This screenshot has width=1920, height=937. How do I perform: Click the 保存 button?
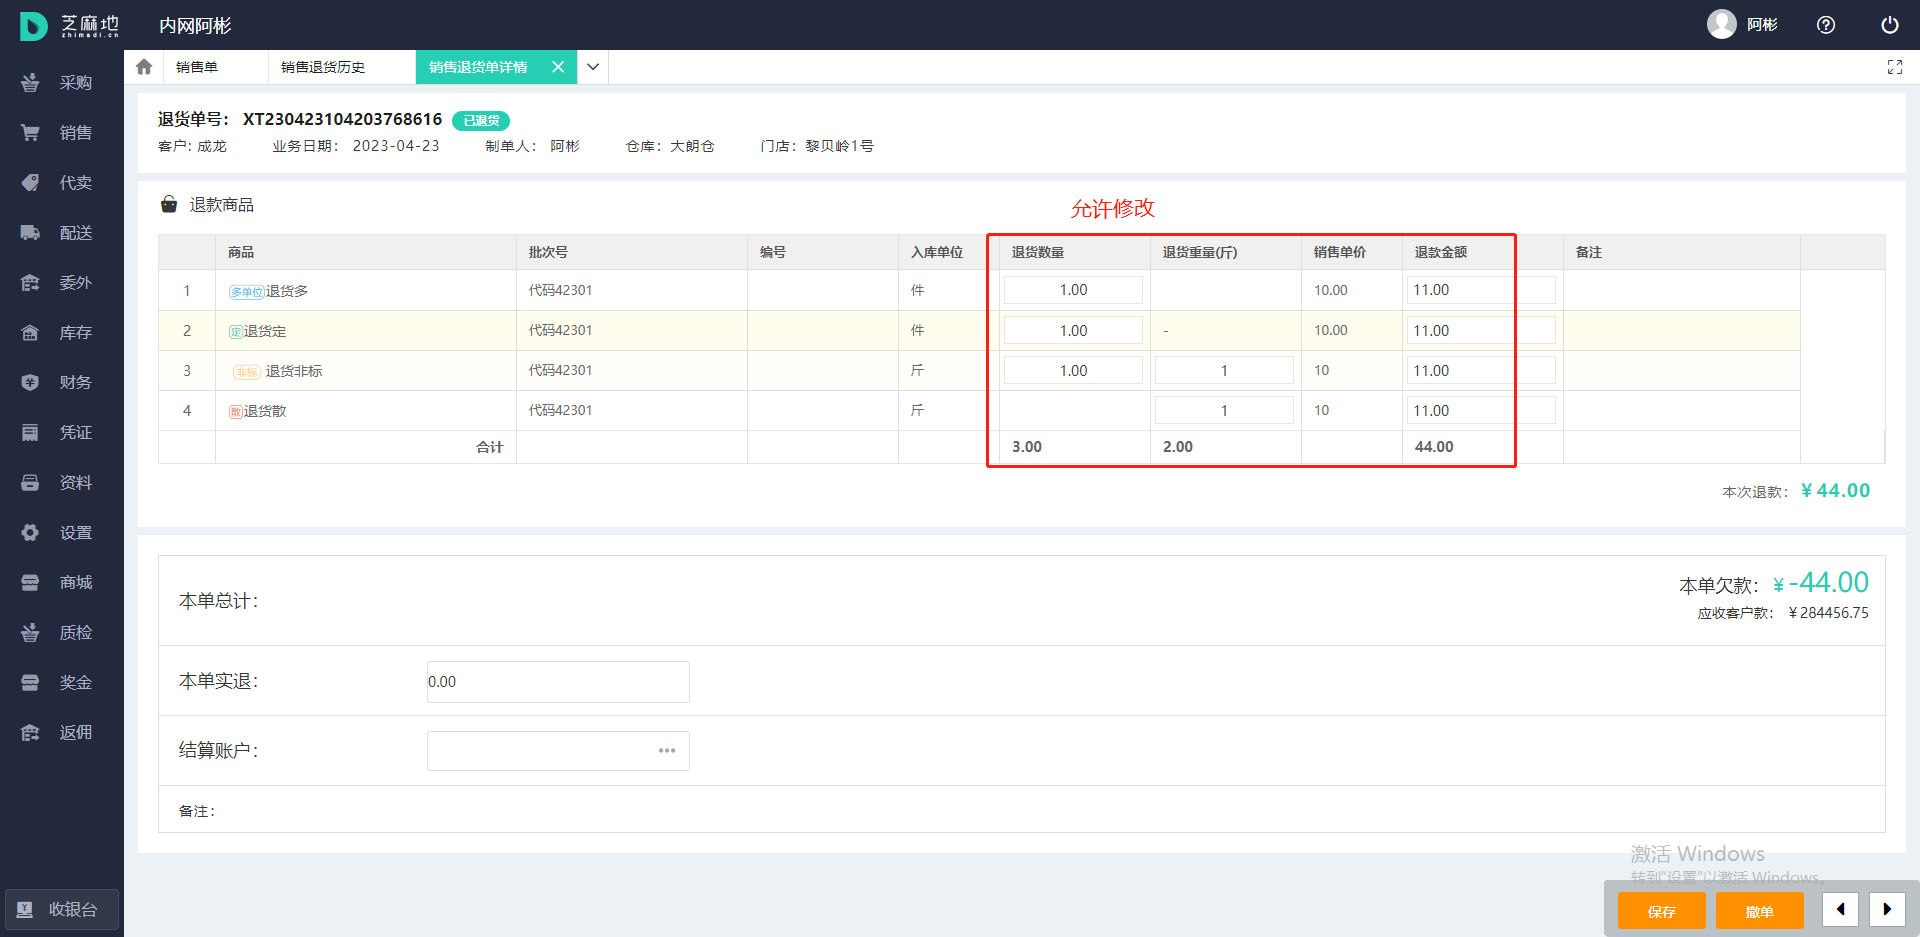coord(1662,911)
